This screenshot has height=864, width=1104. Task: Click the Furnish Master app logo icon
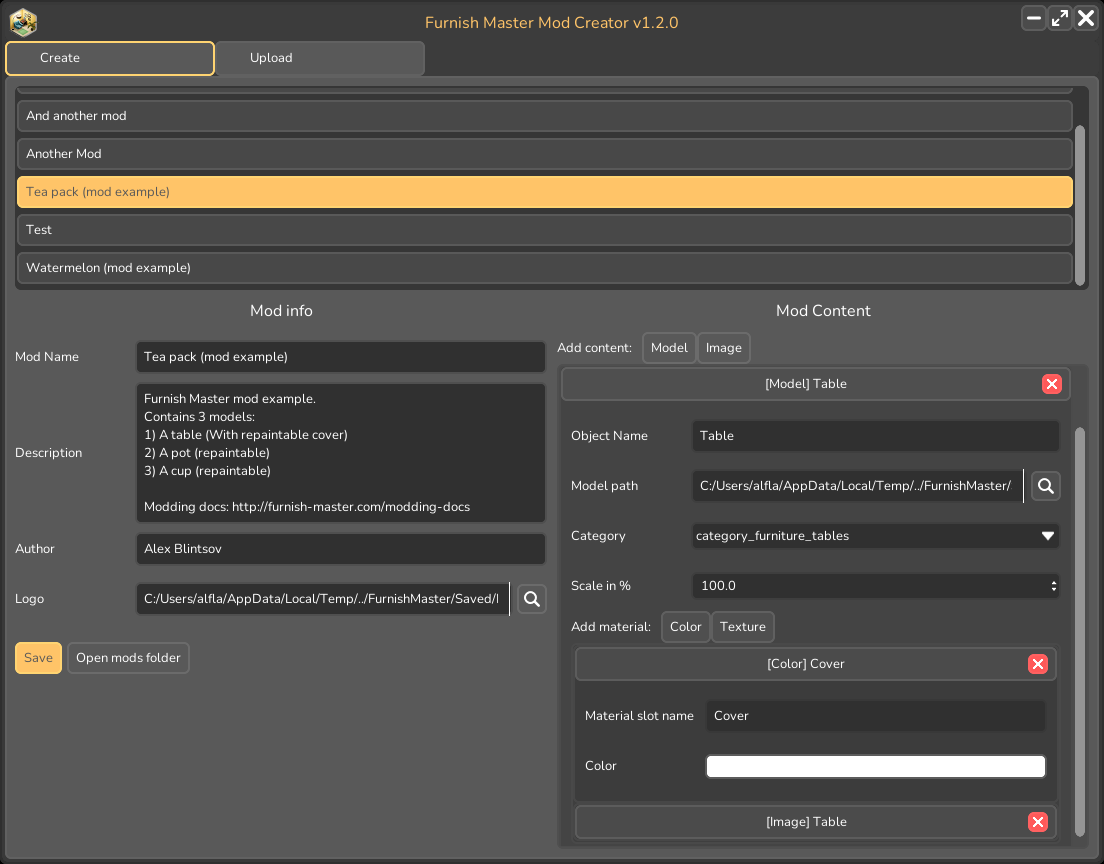coord(23,22)
